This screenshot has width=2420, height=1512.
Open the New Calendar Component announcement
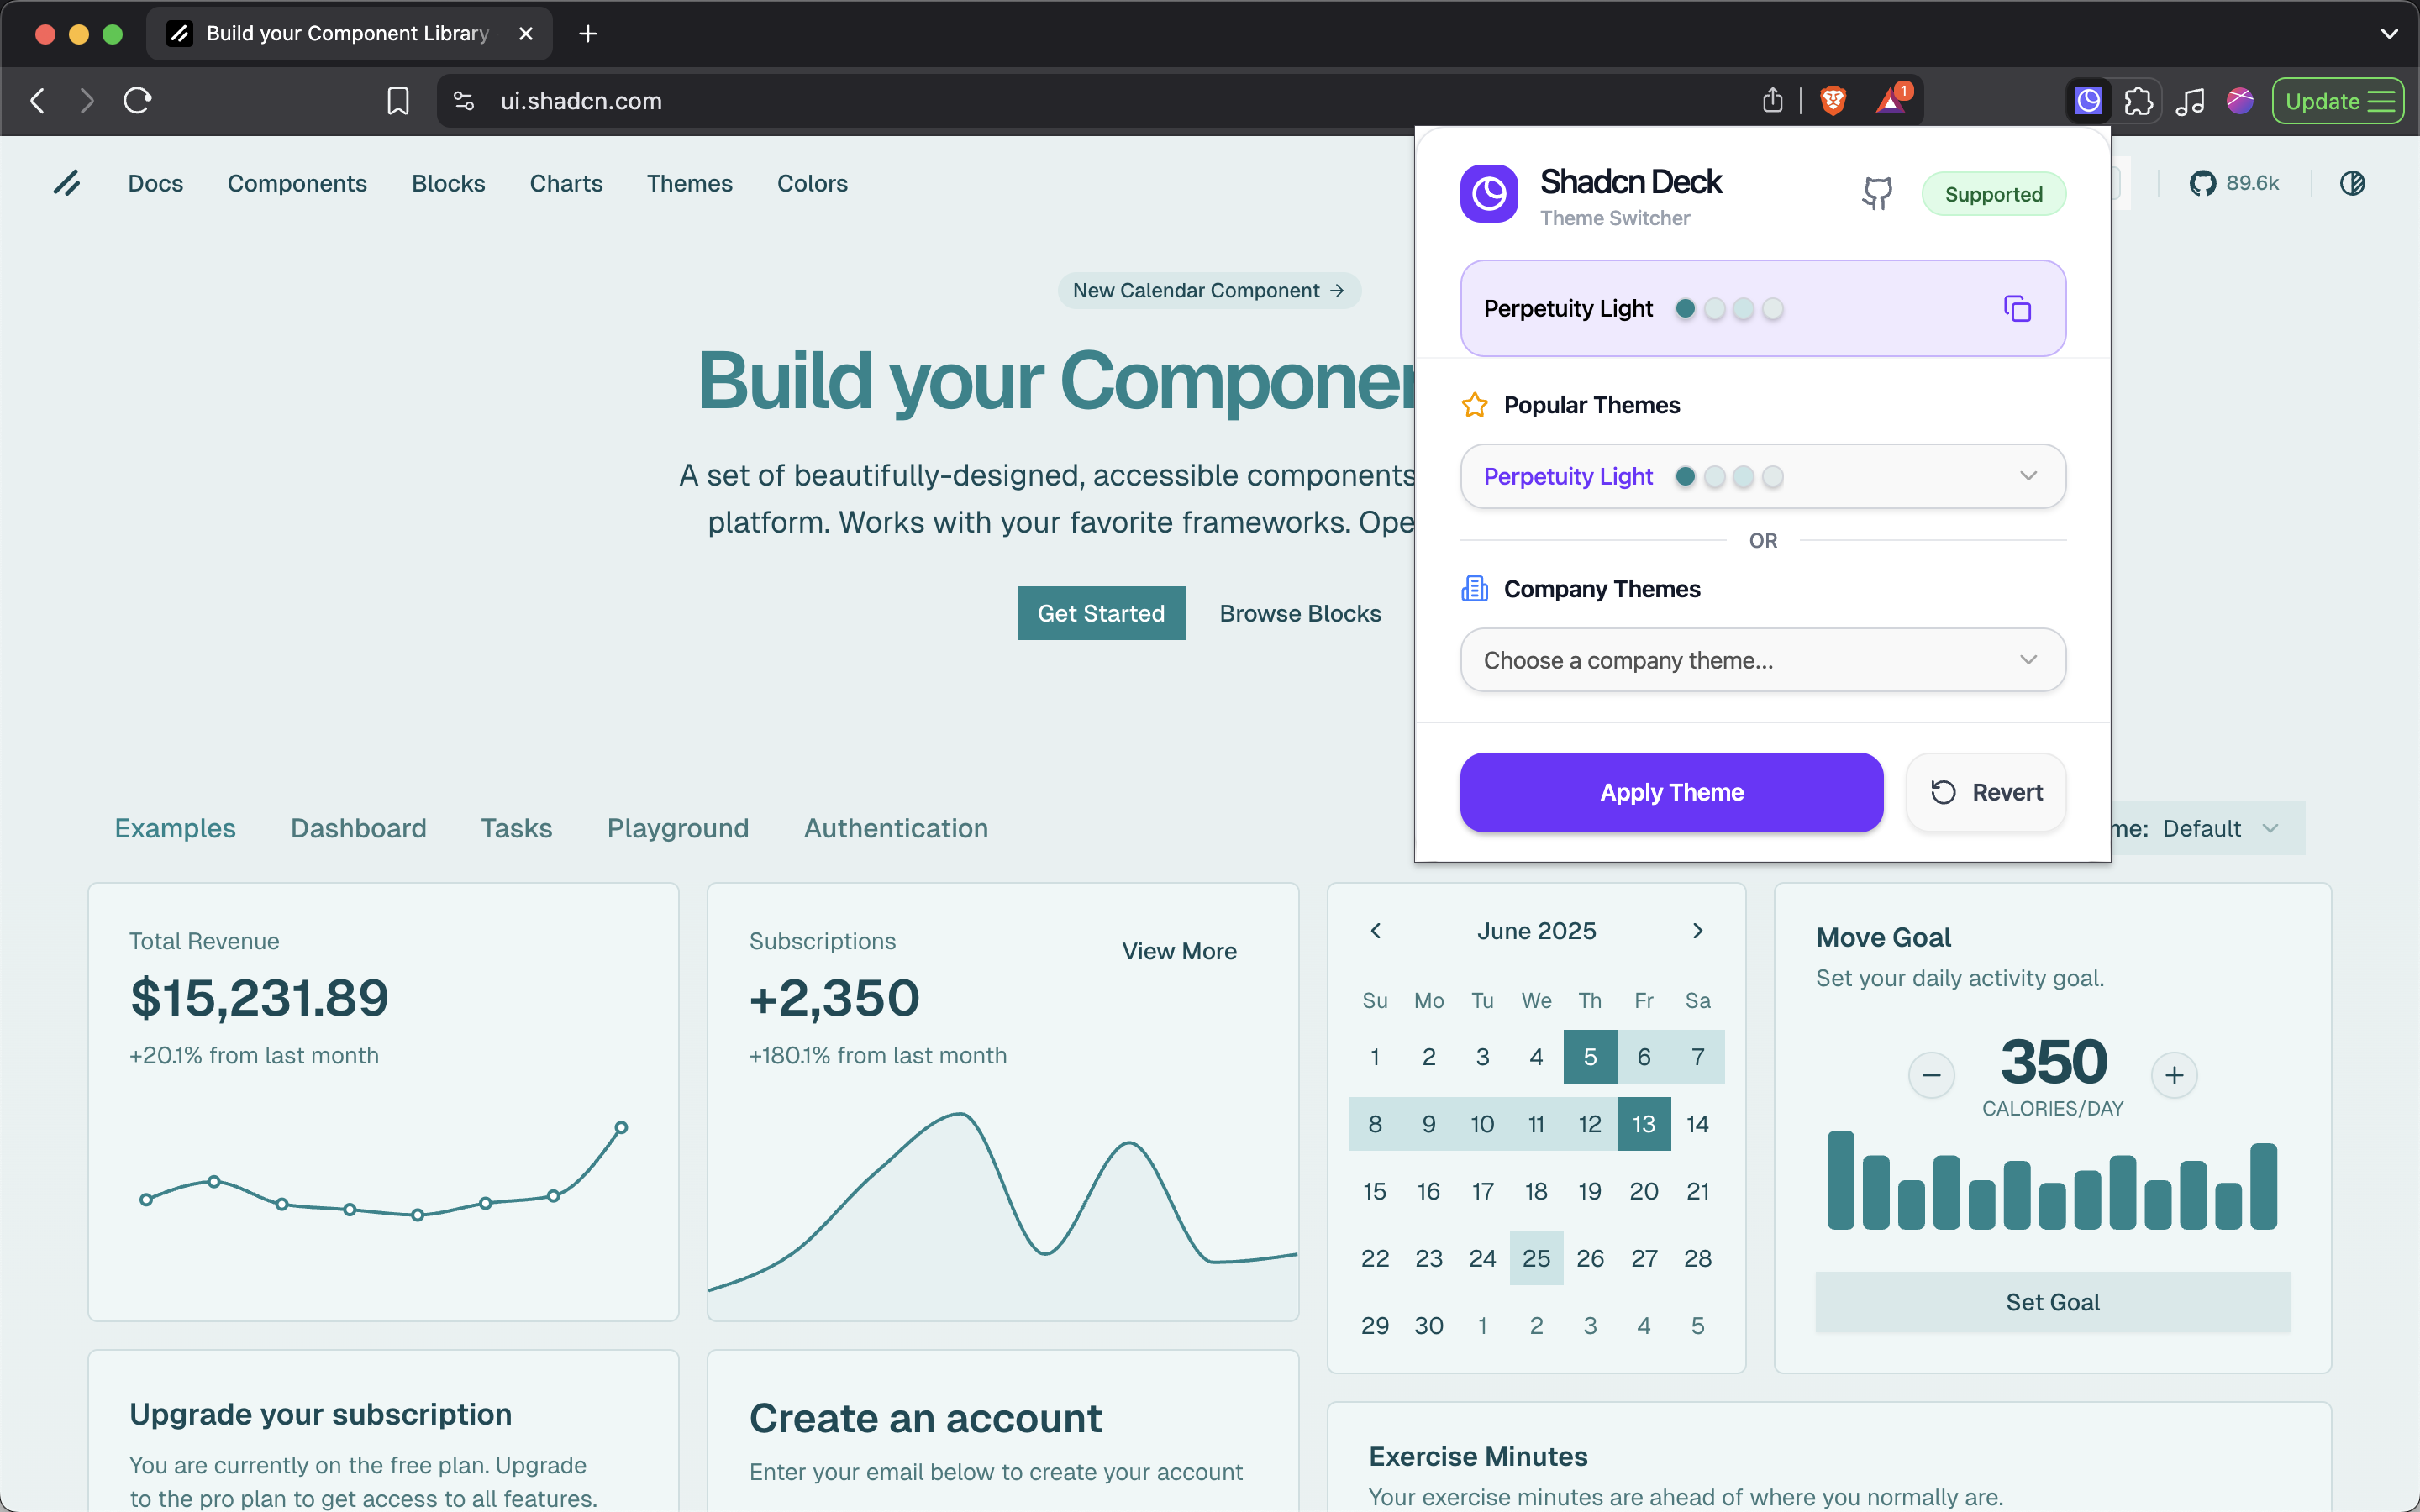(x=1208, y=290)
